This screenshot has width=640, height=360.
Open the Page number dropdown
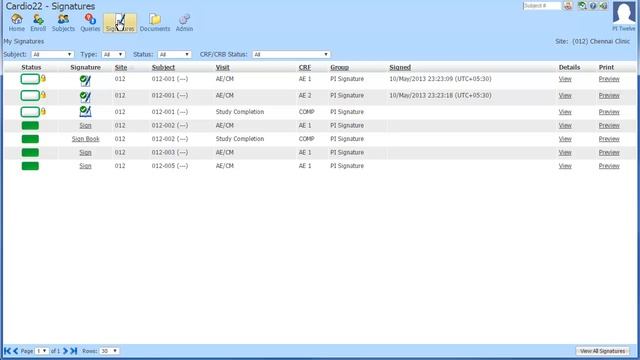(42, 351)
